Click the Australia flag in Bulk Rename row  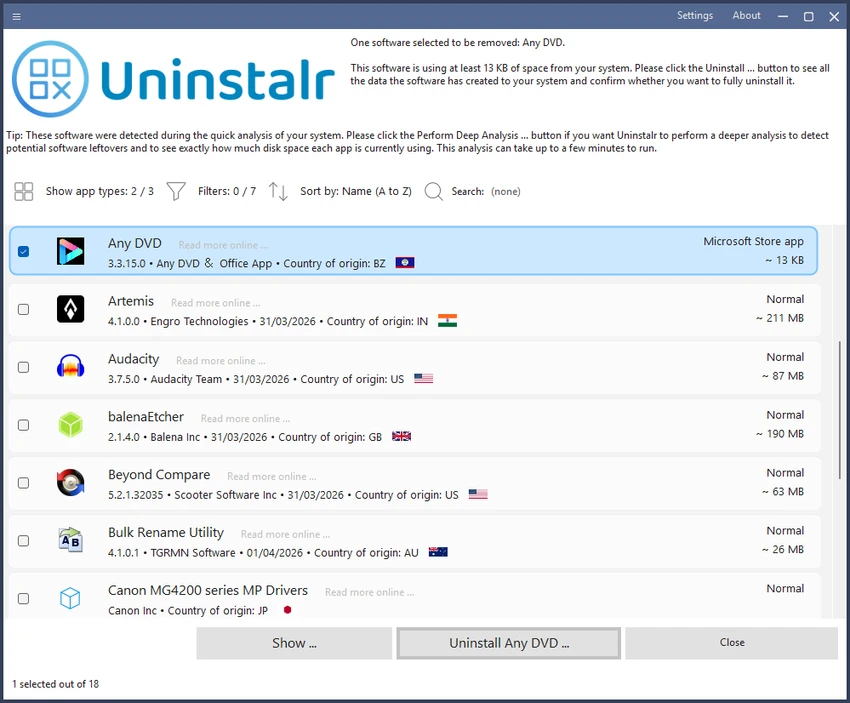click(x=438, y=552)
